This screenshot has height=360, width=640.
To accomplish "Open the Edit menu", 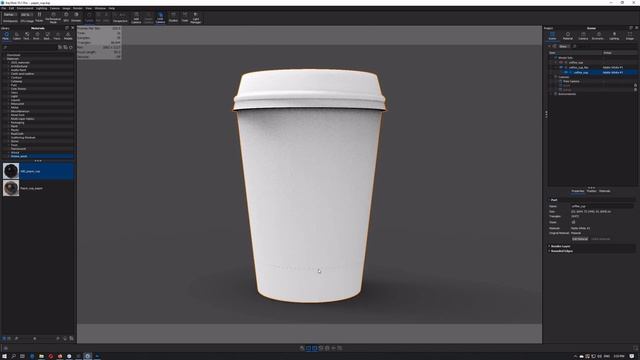I will (x=11, y=8).
